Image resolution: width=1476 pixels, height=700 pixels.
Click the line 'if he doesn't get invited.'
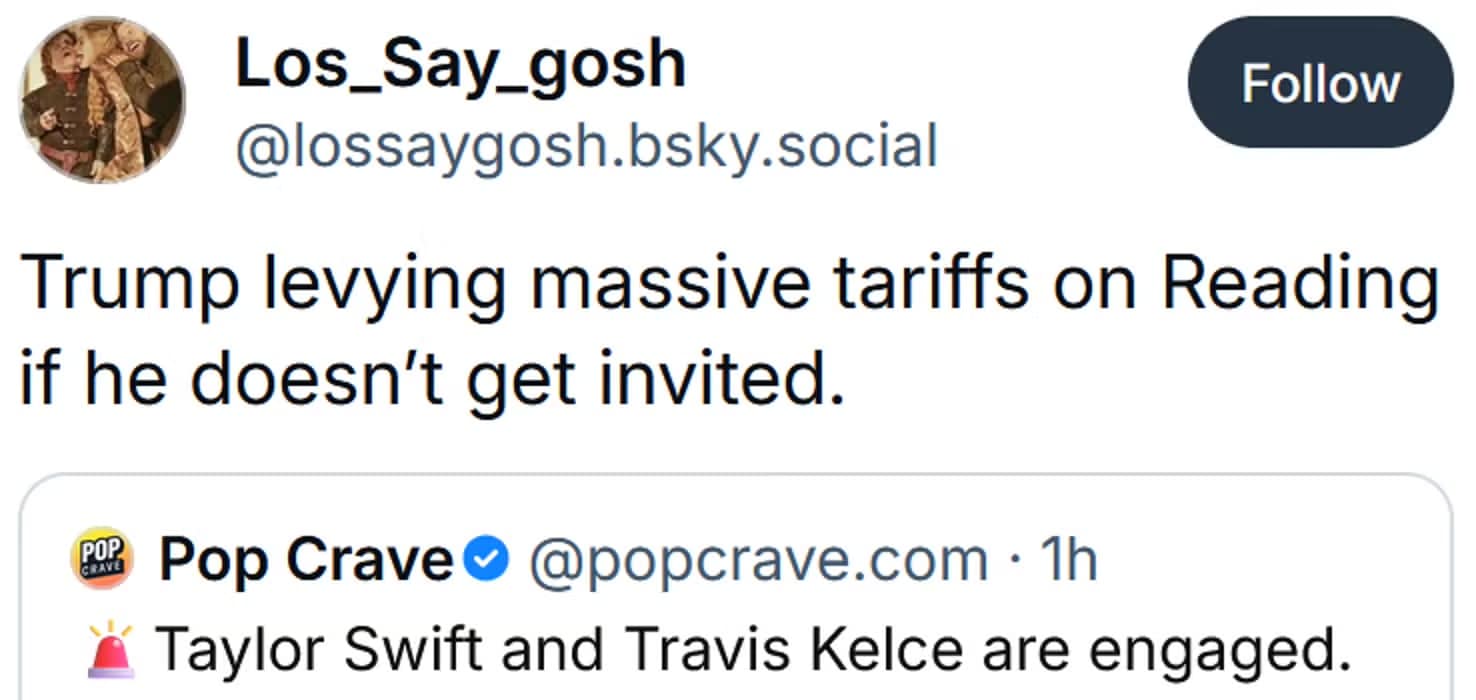(424, 384)
